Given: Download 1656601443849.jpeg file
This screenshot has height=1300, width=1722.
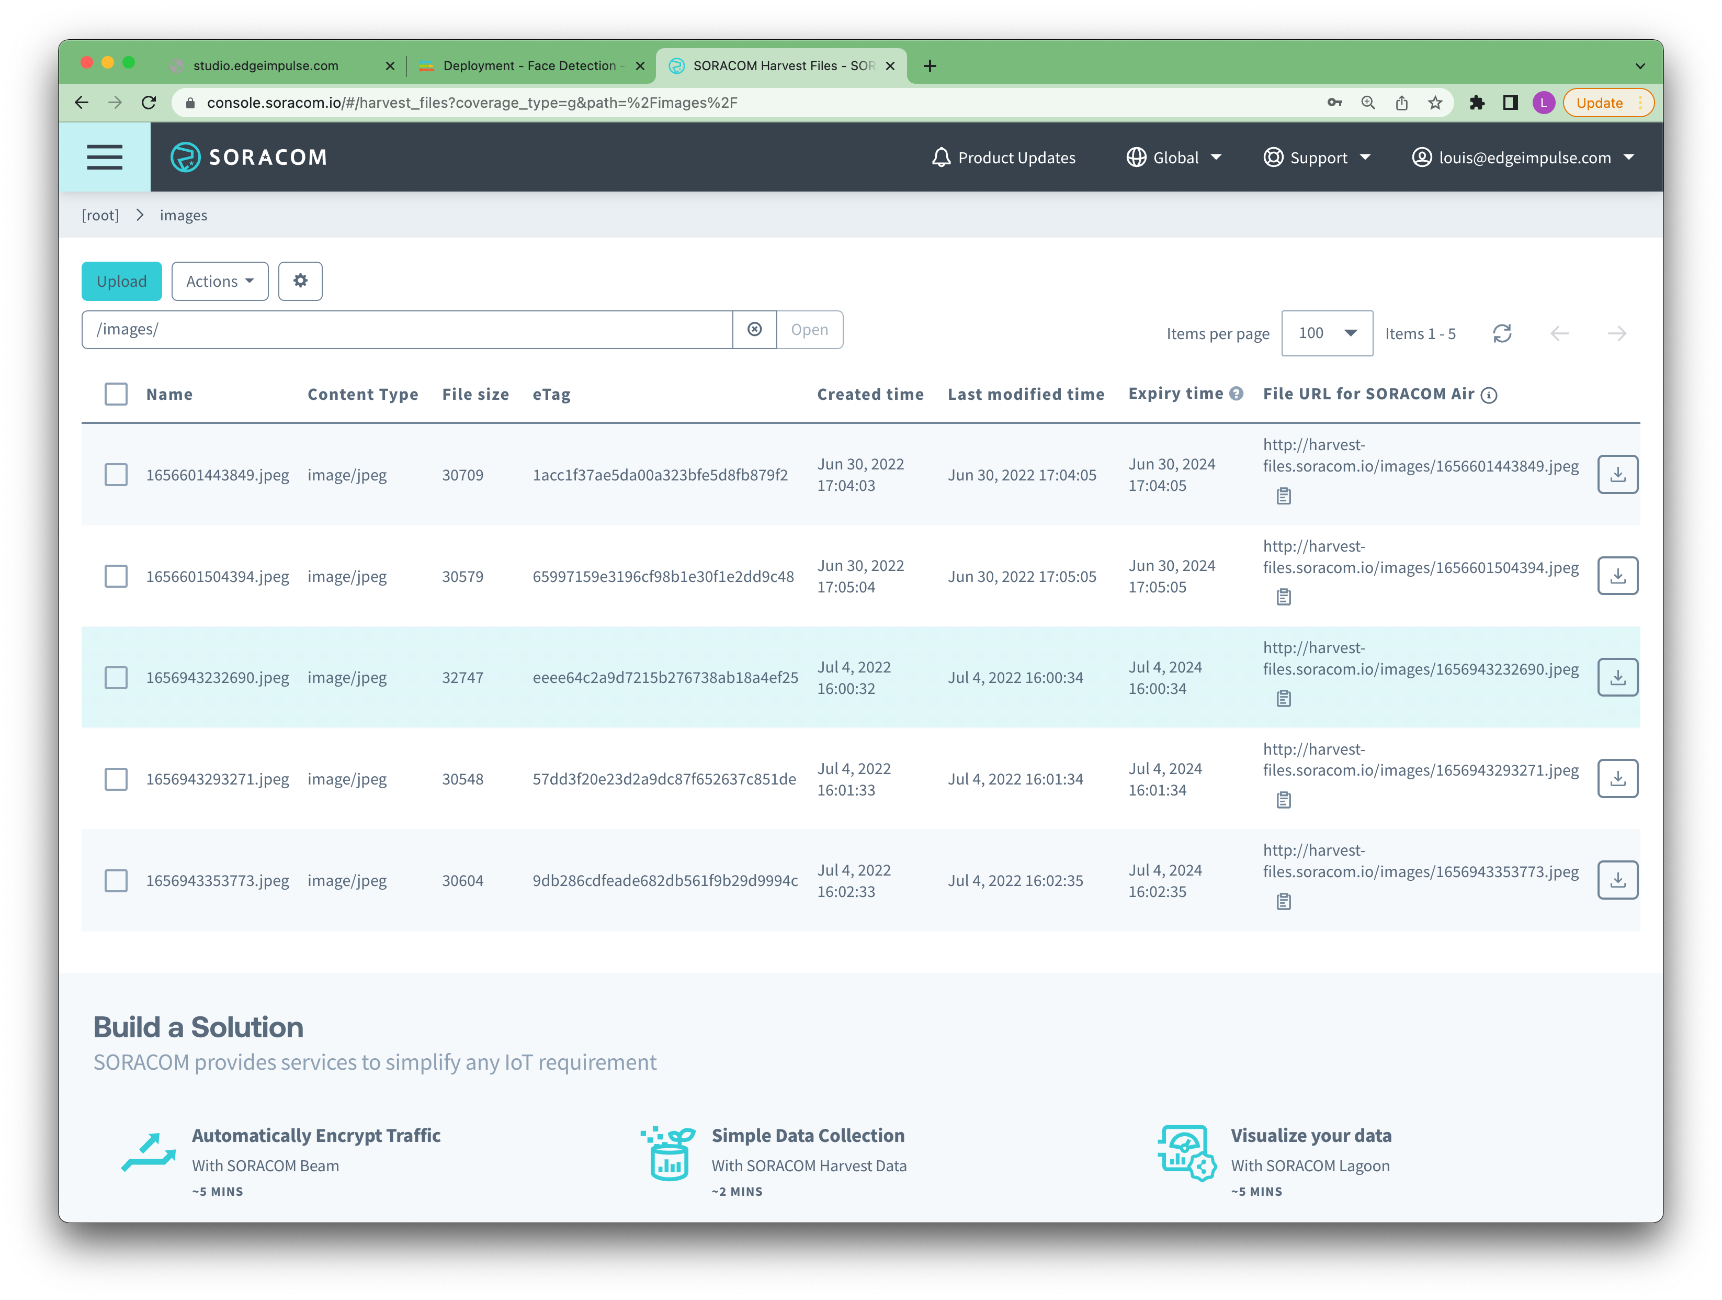Looking at the screenshot, I should click(x=1618, y=474).
